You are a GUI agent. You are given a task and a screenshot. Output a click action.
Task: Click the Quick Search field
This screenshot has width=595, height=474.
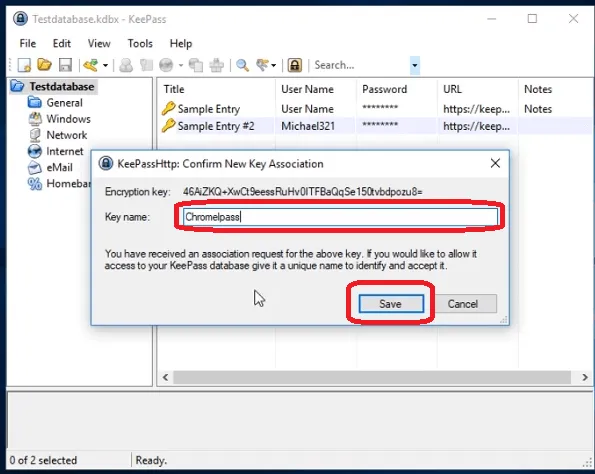360,65
